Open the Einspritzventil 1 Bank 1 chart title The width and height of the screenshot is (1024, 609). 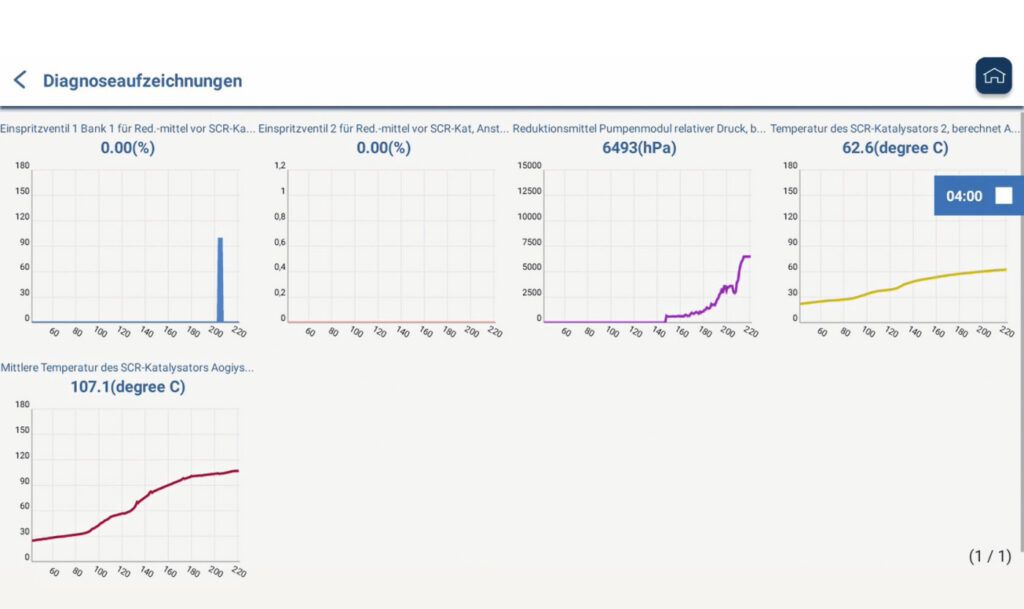(128, 128)
